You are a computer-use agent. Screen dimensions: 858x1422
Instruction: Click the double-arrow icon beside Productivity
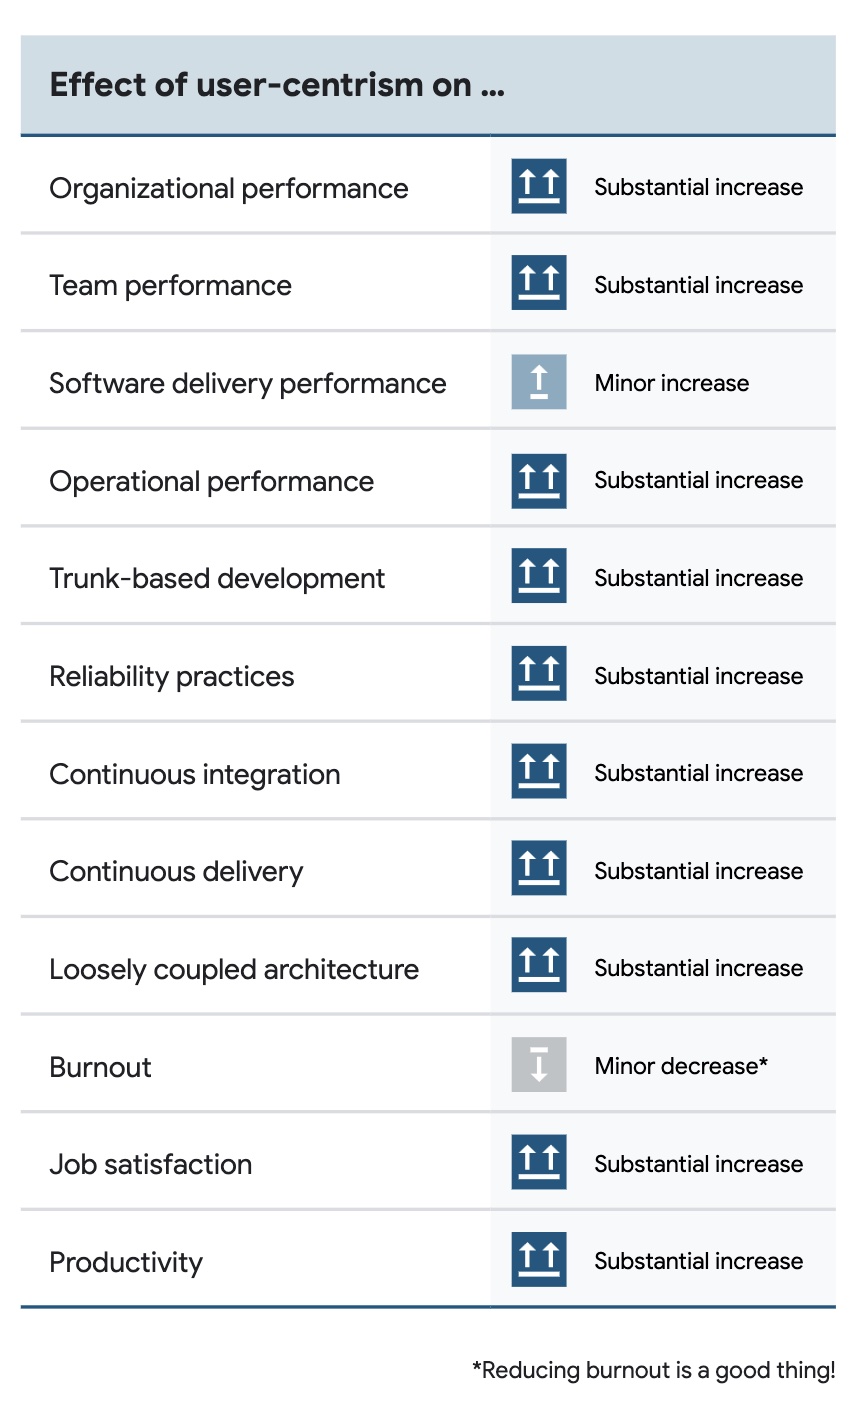539,1260
